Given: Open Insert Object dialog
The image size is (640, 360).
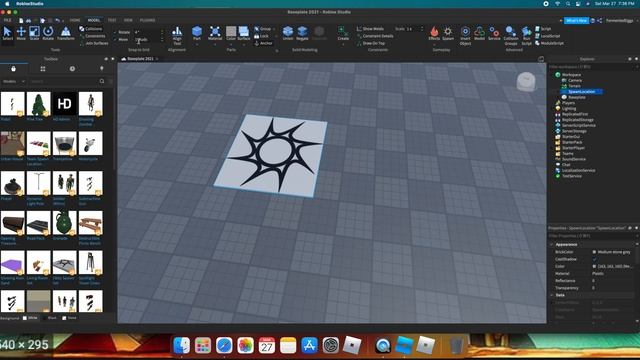Looking at the screenshot, I should 465,35.
